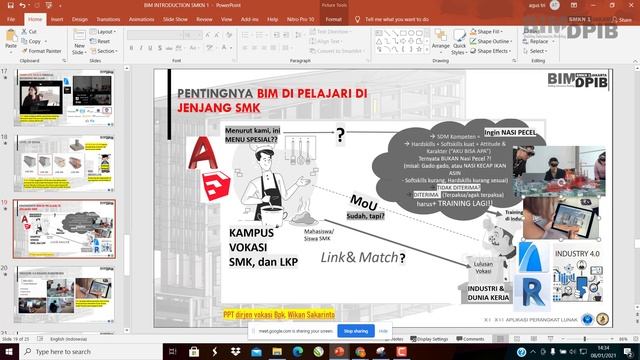Toggle spell check language indicator icon
The height and width of the screenshot is (360, 640).
click(x=40, y=339)
